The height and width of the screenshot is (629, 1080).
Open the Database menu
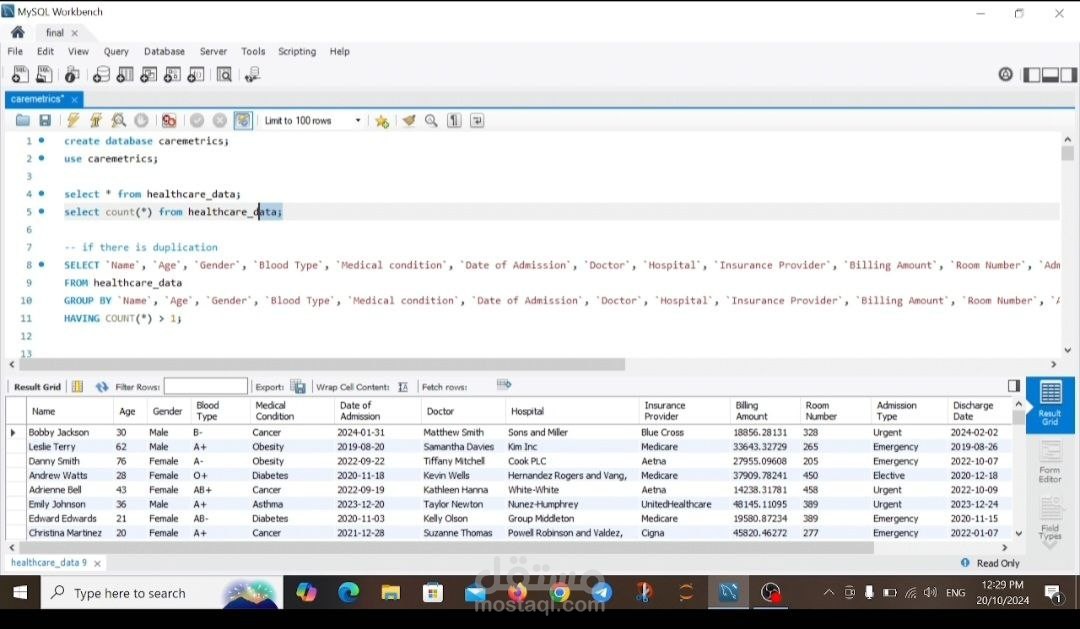tap(164, 51)
